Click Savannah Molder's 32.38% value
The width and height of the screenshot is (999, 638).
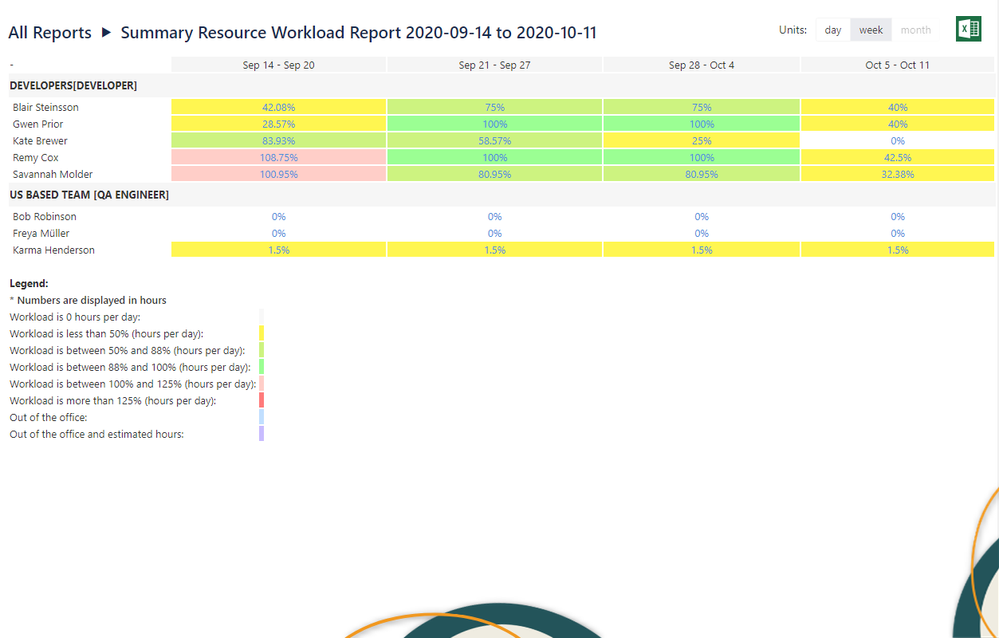click(x=898, y=174)
